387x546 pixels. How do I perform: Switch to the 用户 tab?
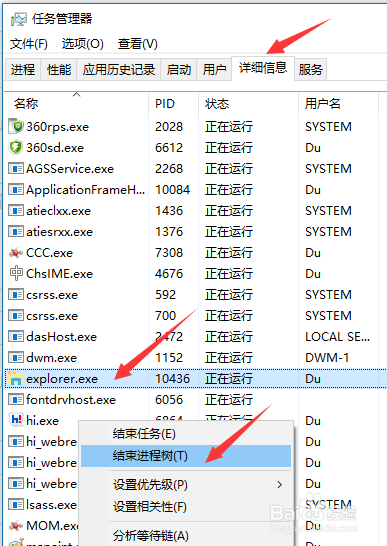coord(215,70)
